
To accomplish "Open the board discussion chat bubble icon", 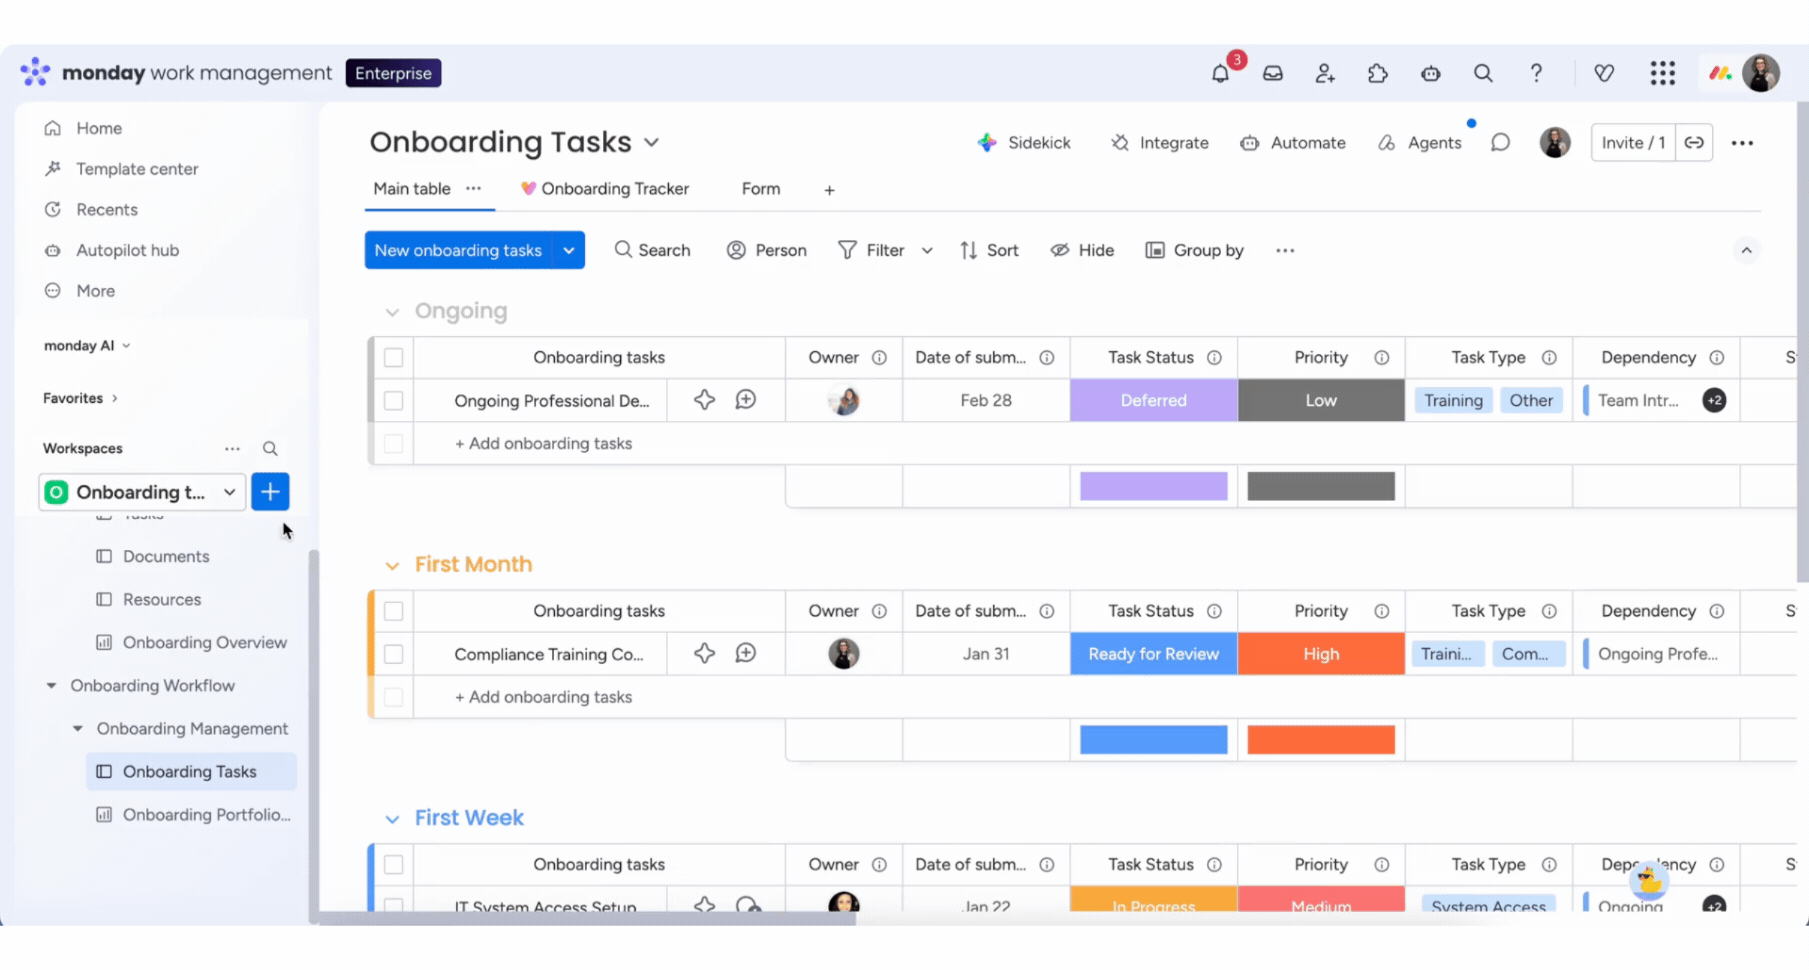I will click(1500, 143).
